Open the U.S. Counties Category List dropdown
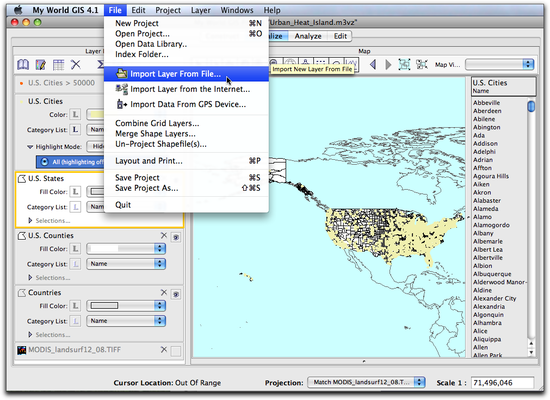Image resolution: width=550 pixels, height=400 pixels. point(126,264)
